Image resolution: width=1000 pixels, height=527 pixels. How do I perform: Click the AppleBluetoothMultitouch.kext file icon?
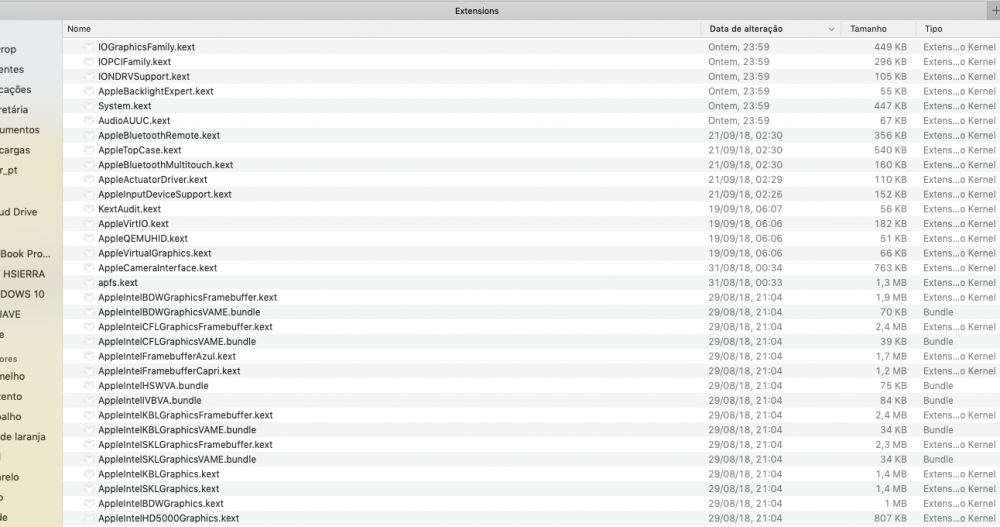(89, 165)
